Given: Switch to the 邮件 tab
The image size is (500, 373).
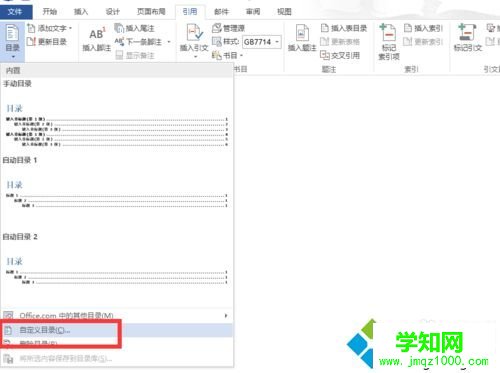Looking at the screenshot, I should click(221, 12).
